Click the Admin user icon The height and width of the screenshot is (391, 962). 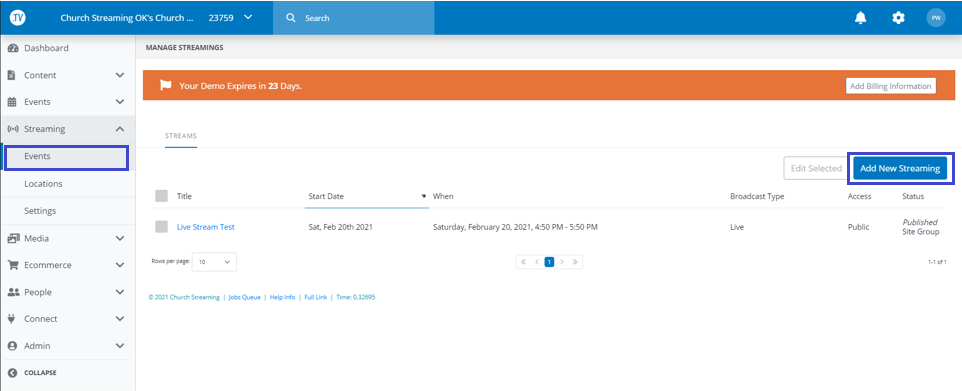[12, 346]
